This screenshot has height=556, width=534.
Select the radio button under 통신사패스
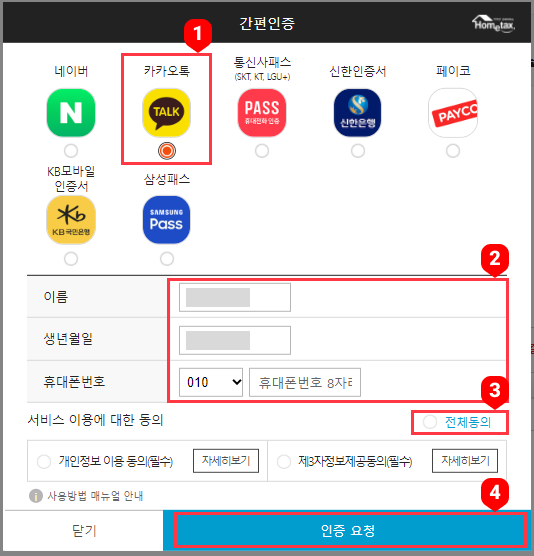coord(262,151)
